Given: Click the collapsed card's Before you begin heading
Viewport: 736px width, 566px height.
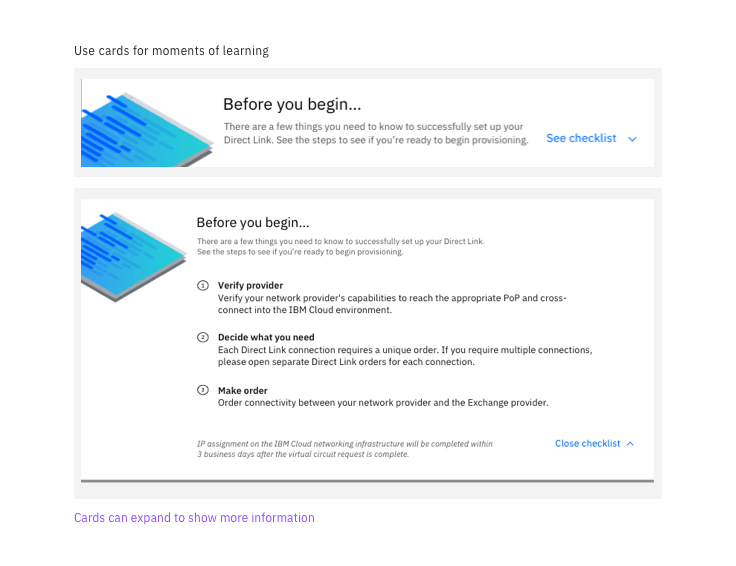Looking at the screenshot, I should click(292, 105).
